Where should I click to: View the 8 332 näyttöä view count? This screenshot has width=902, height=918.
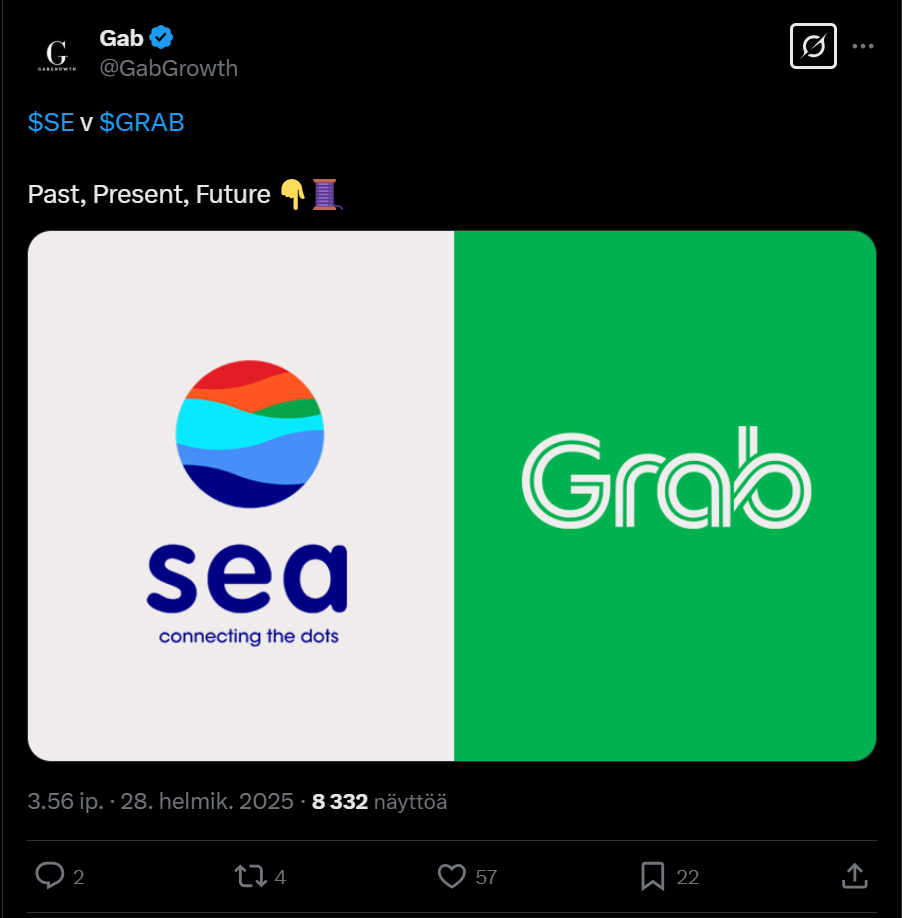point(379,801)
